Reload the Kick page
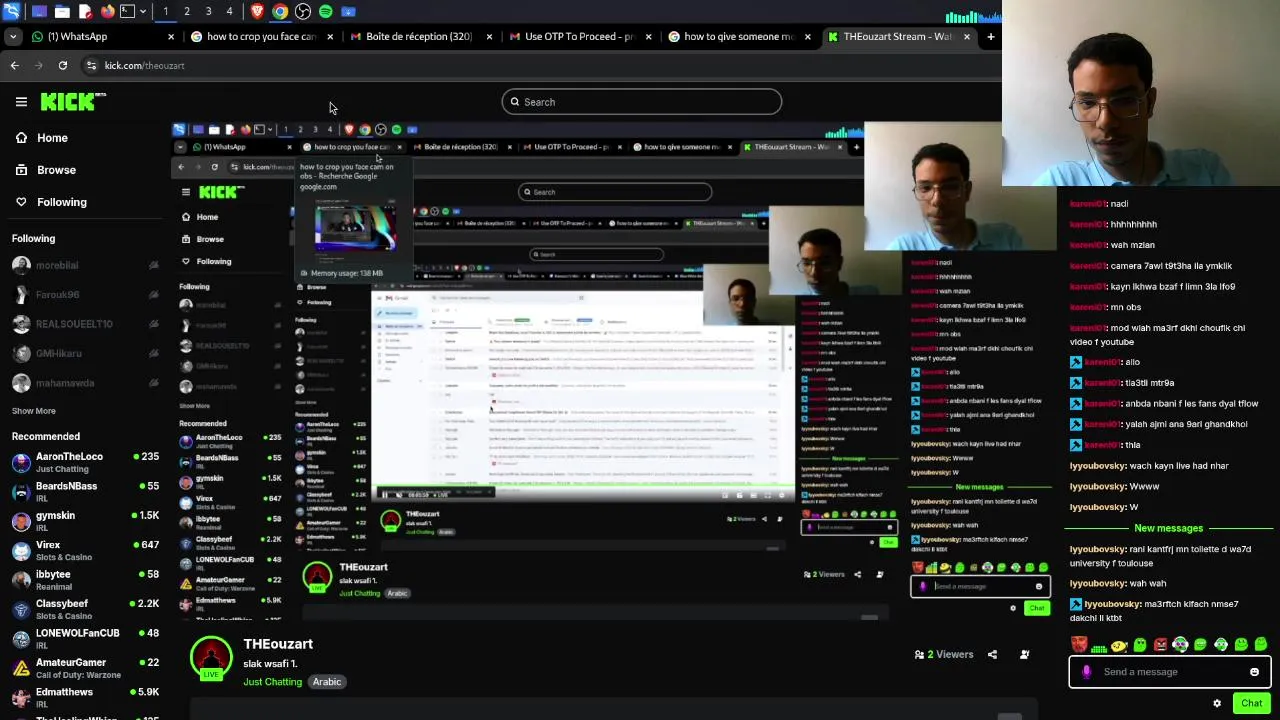The width and height of the screenshot is (1280, 720). [x=62, y=66]
